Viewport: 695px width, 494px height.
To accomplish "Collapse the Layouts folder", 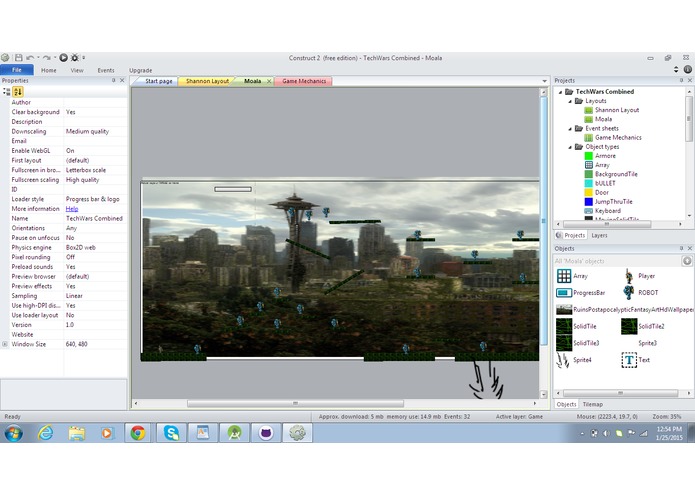I will (570, 101).
